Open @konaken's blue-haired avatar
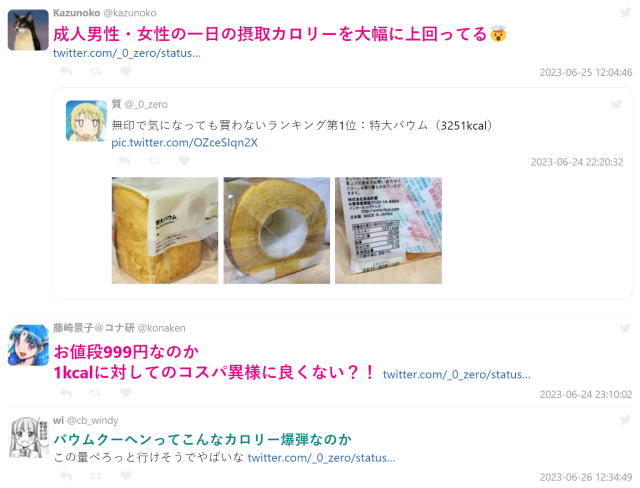Viewport: 640px width, 488px height. coord(28,345)
